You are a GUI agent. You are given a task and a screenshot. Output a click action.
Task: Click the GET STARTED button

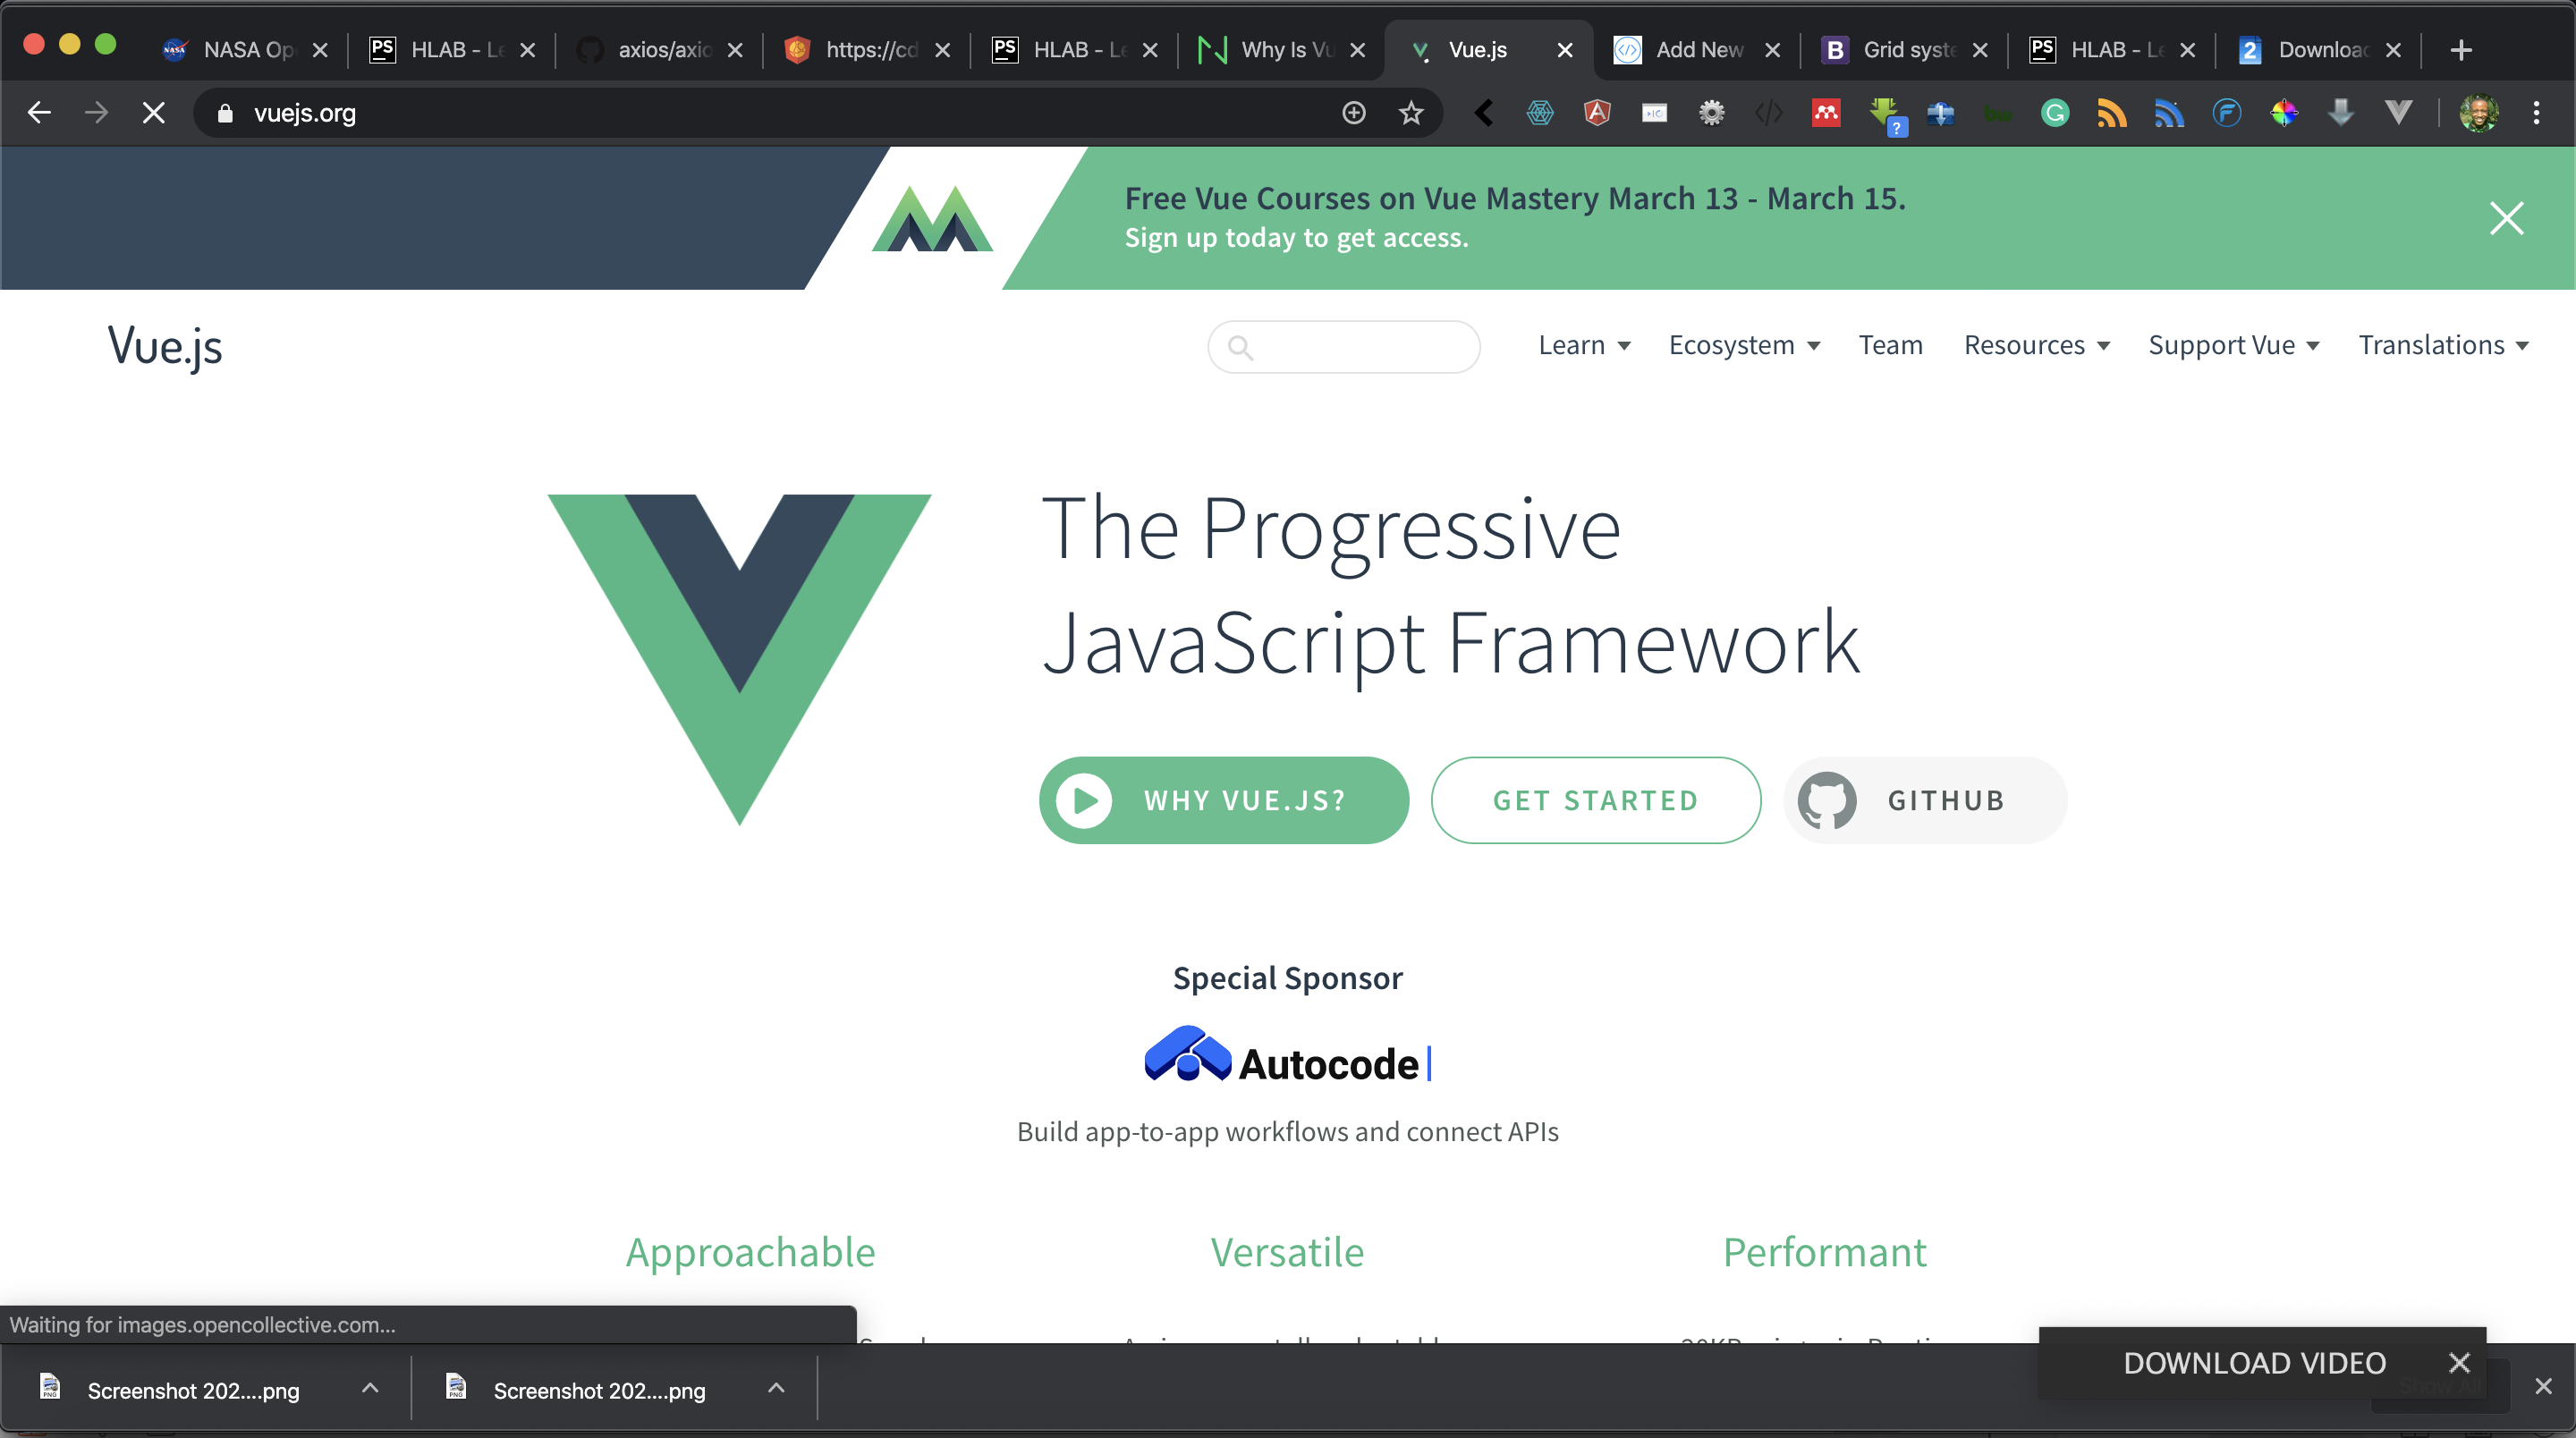click(x=1596, y=800)
